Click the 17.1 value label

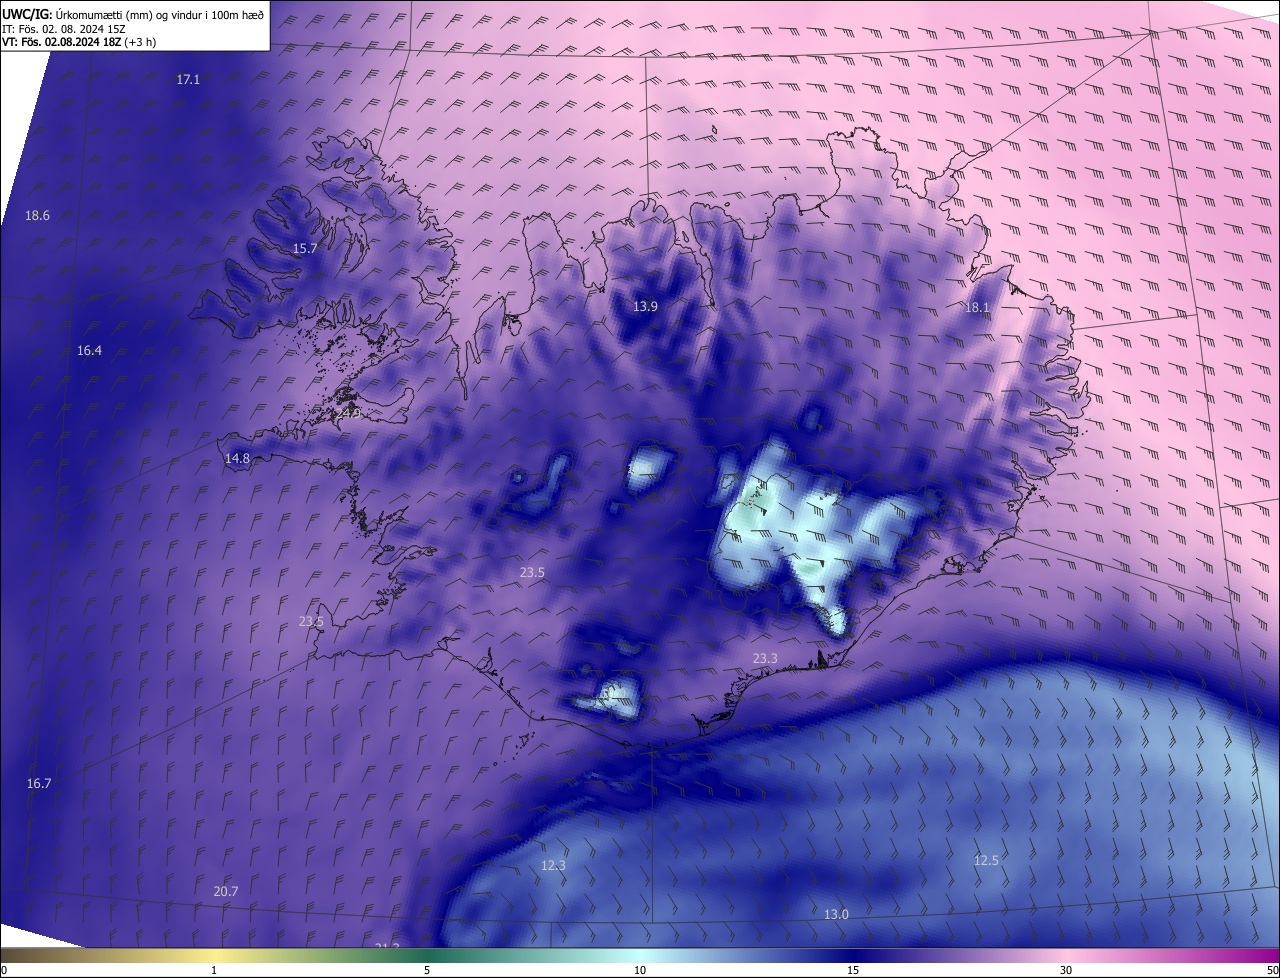188,79
